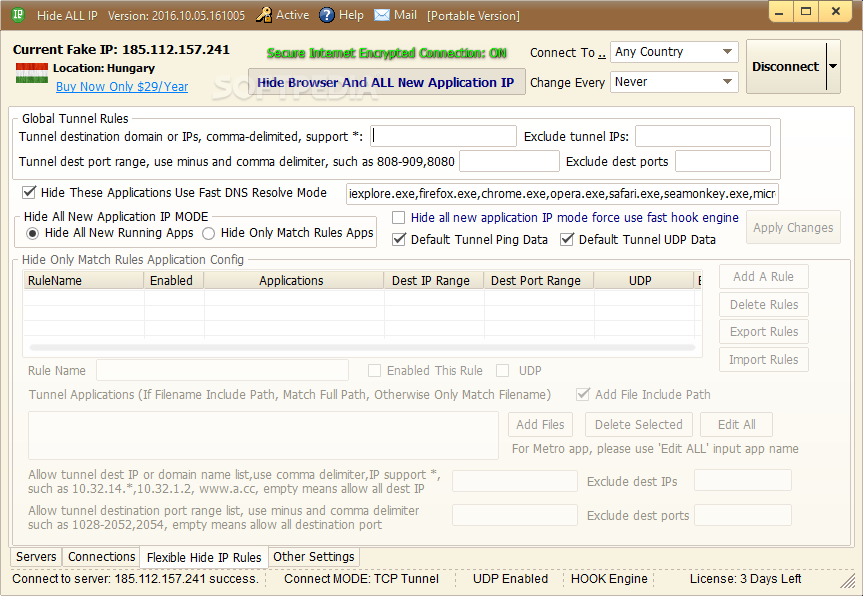
Task: Click the UDP column header
Action: (643, 281)
